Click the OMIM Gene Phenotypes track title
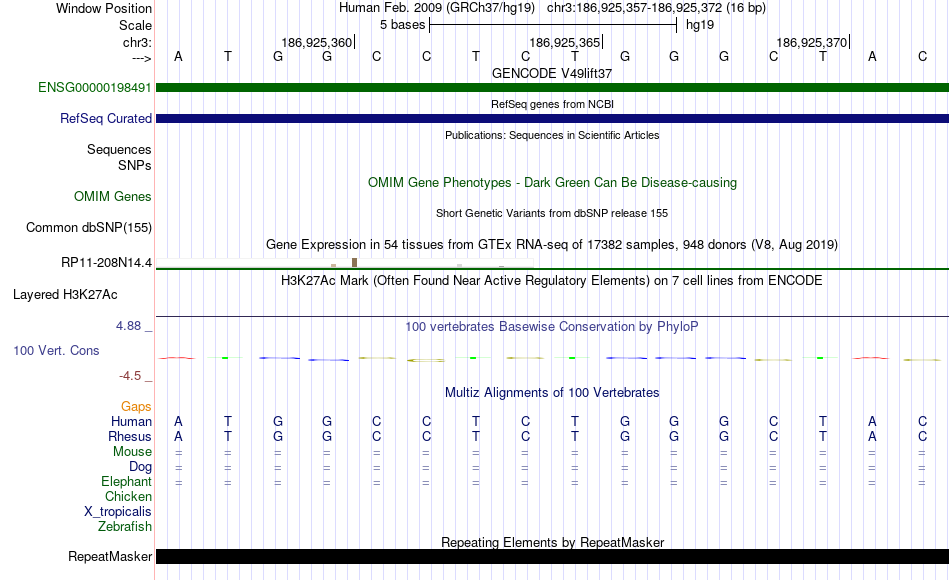The width and height of the screenshot is (950, 580). pyautogui.click(x=552, y=182)
